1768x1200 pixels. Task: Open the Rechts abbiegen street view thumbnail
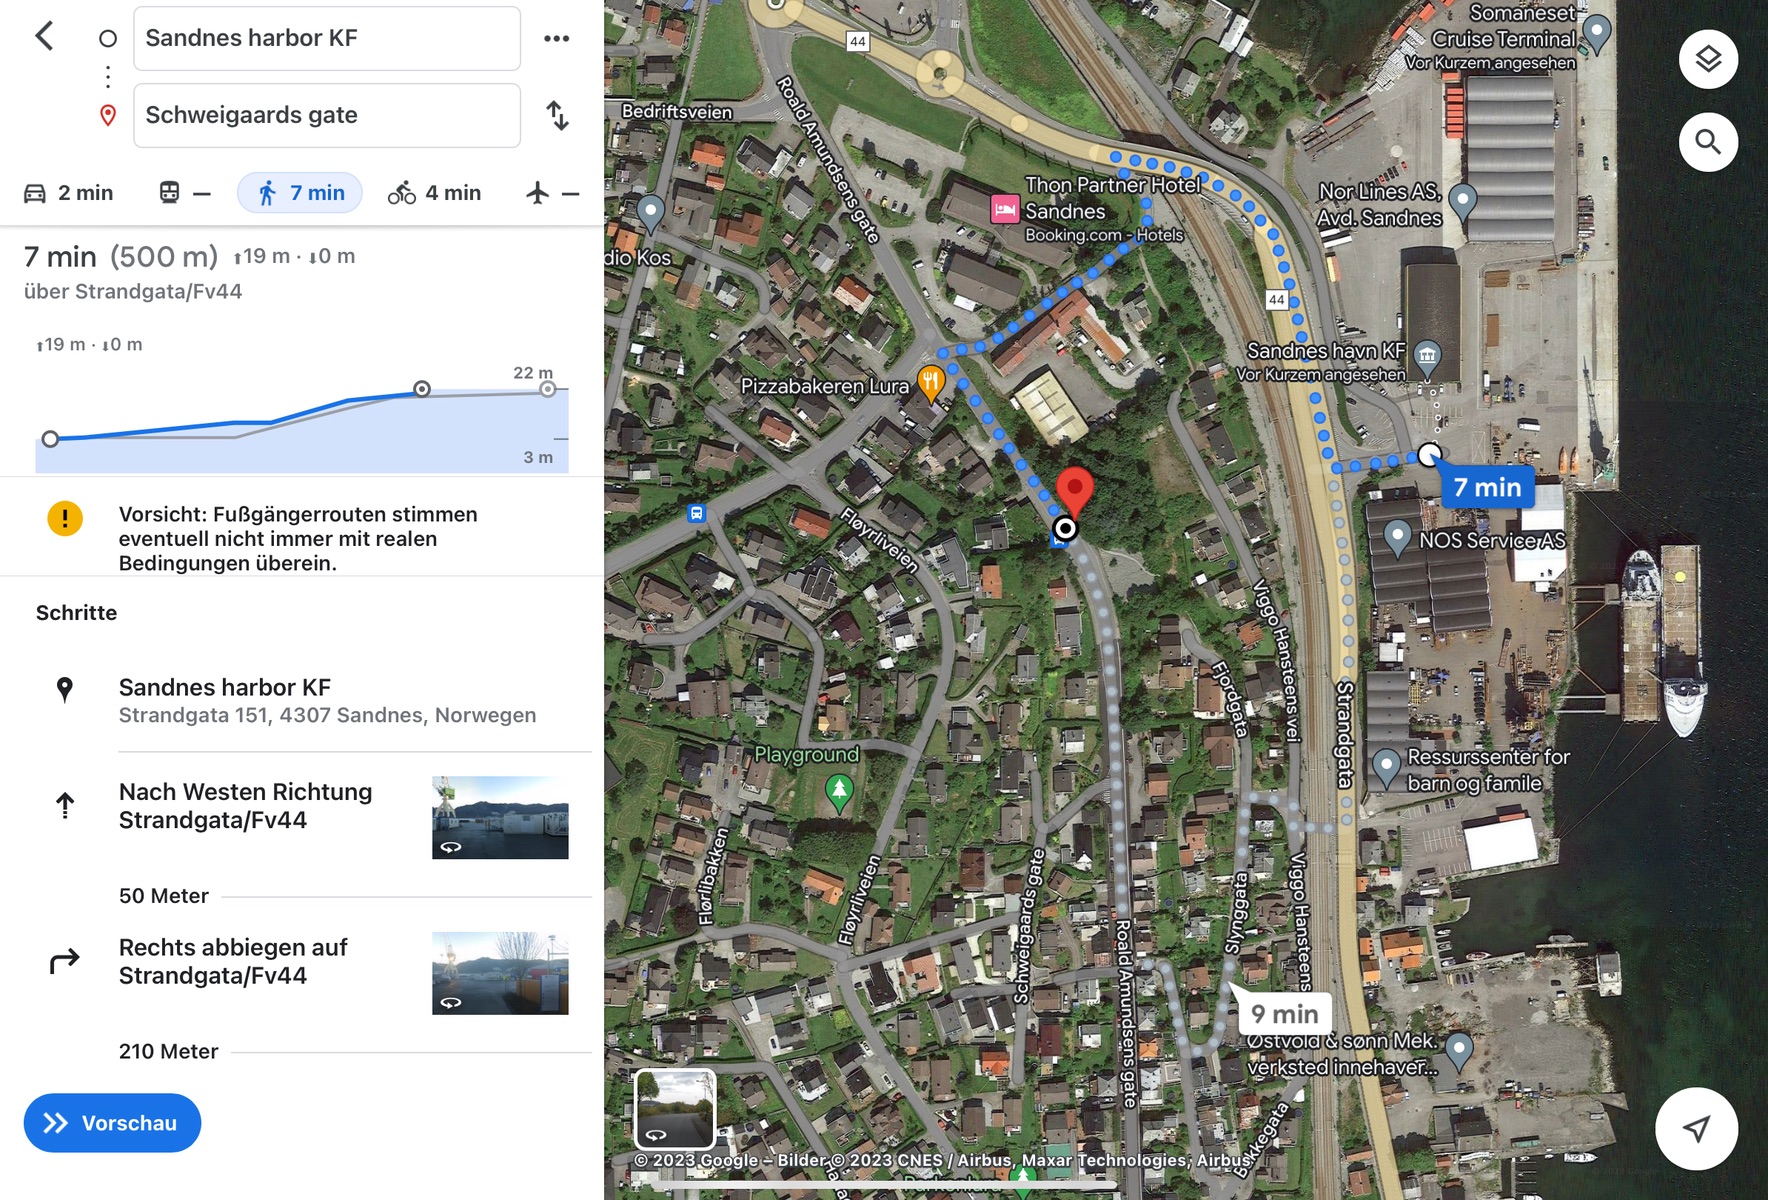[500, 973]
